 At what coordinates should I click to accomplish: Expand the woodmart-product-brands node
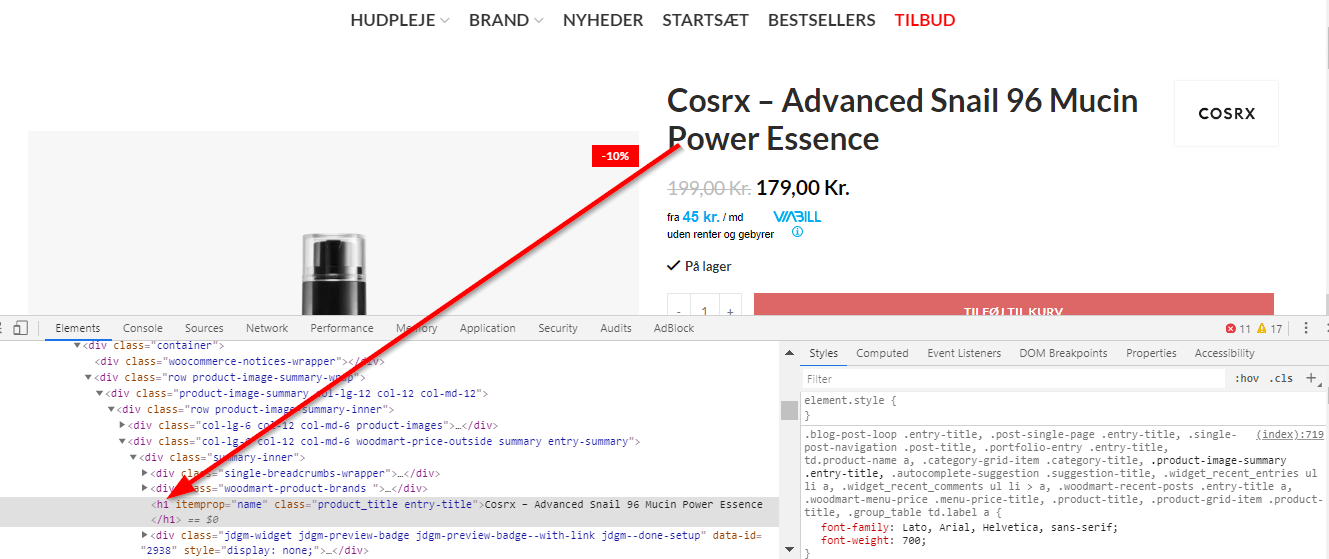[x=144, y=488]
